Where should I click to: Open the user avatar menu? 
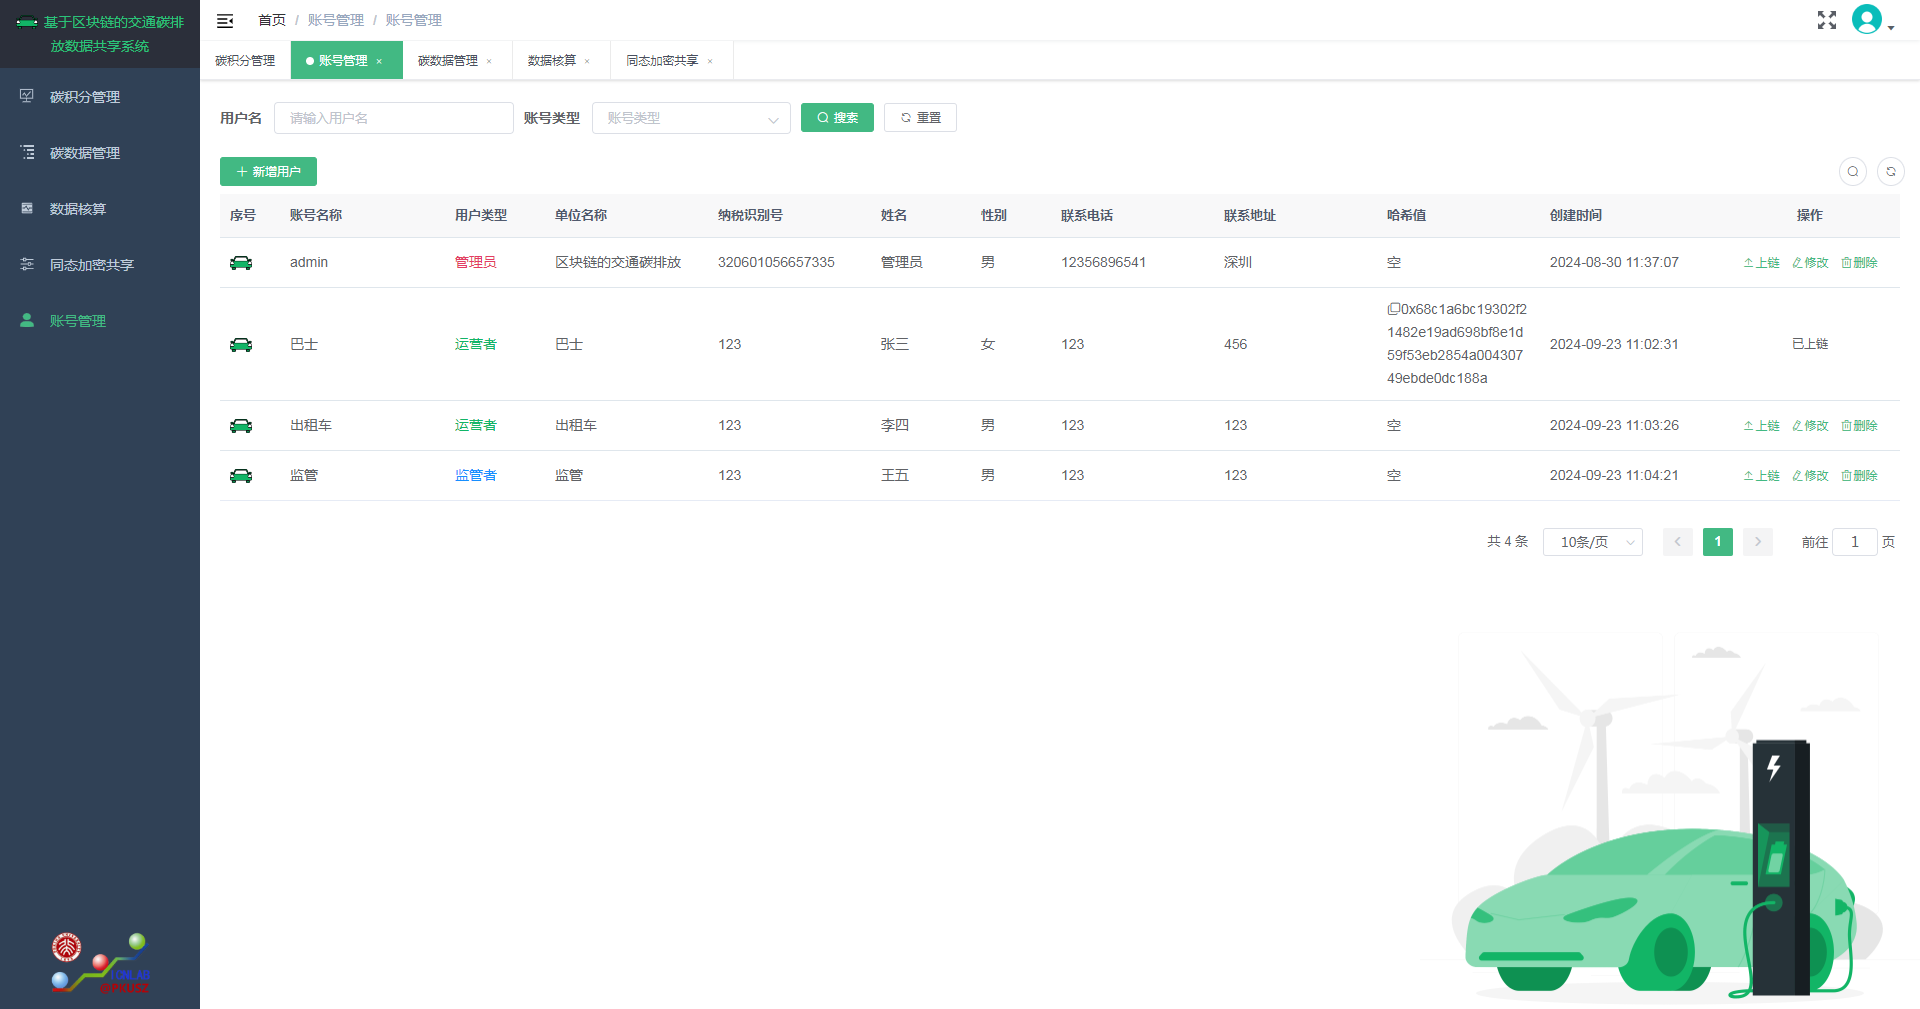1872,20
